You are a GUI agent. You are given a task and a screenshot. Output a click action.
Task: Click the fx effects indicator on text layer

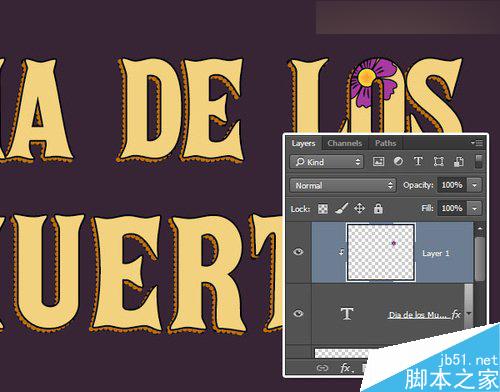tap(456, 314)
